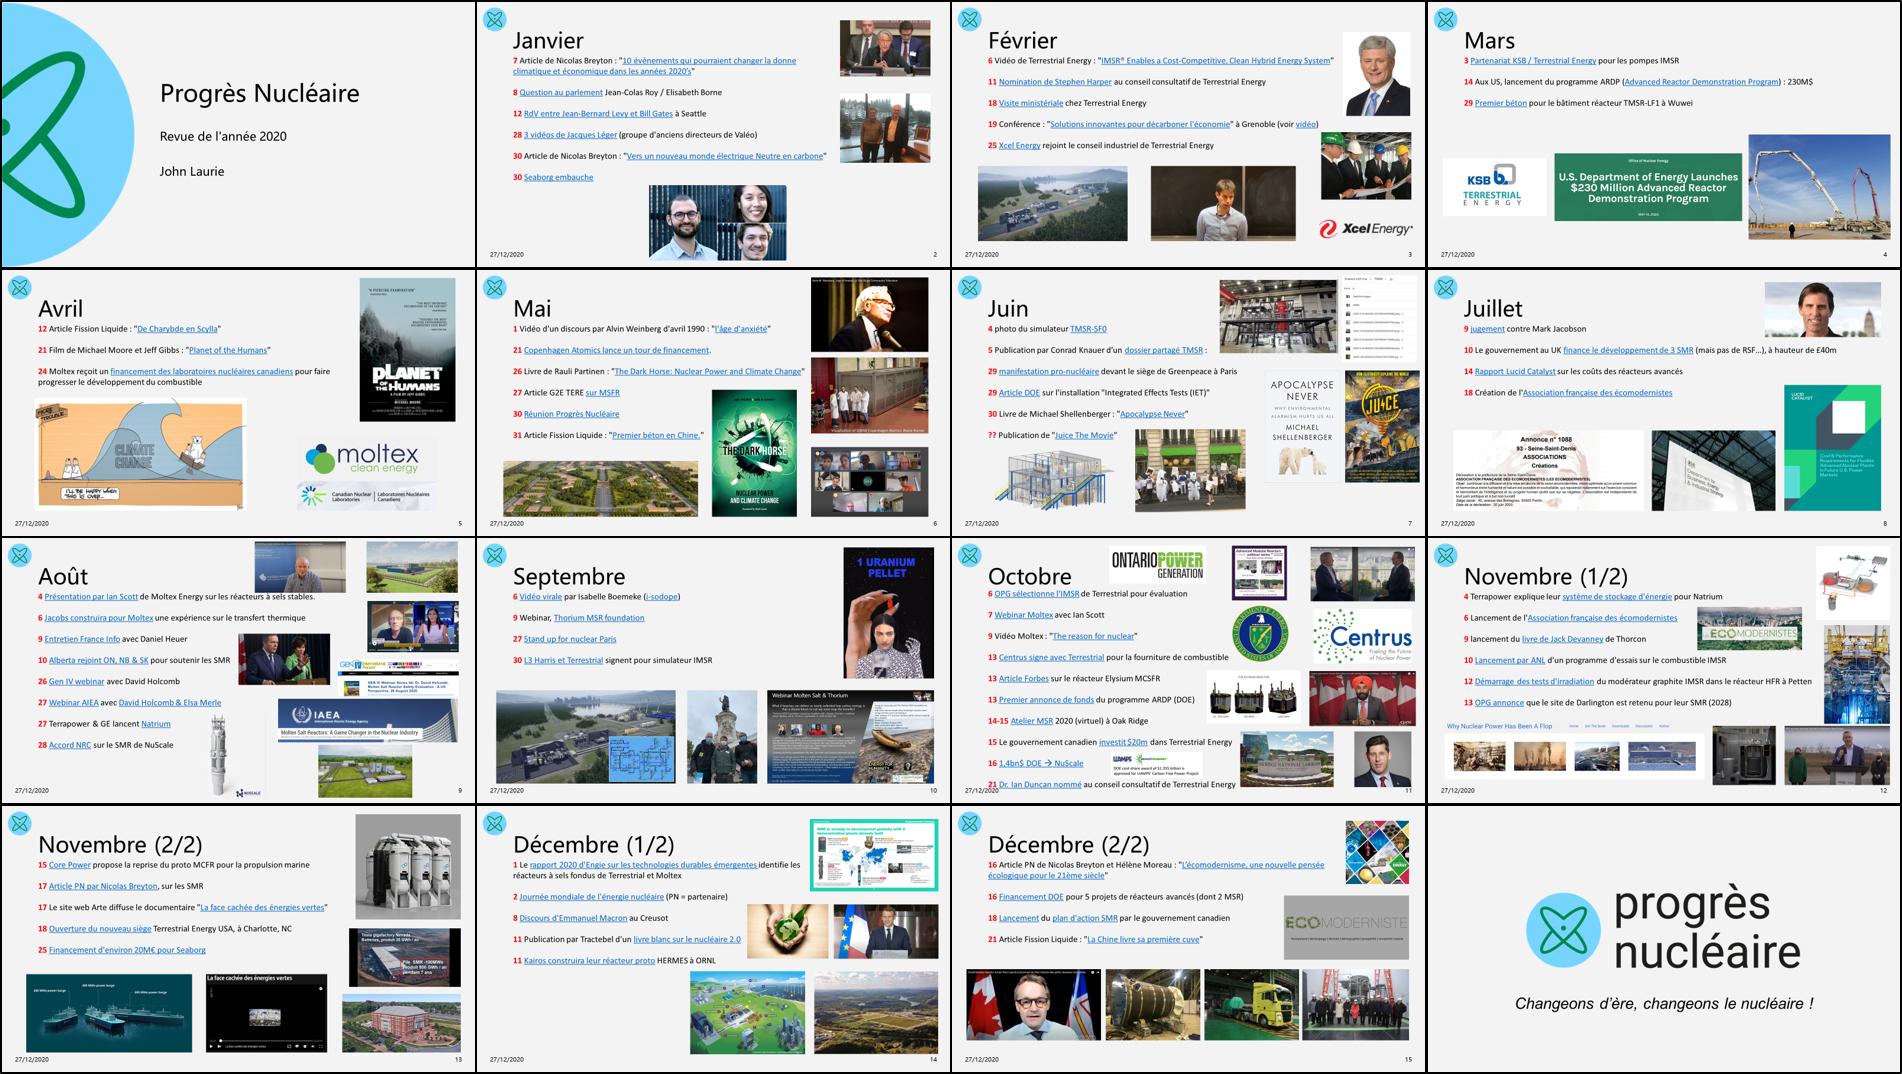The width and height of the screenshot is (1902, 1074).
Task: Click the atom logo on the Août slide
Action: click(x=19, y=556)
